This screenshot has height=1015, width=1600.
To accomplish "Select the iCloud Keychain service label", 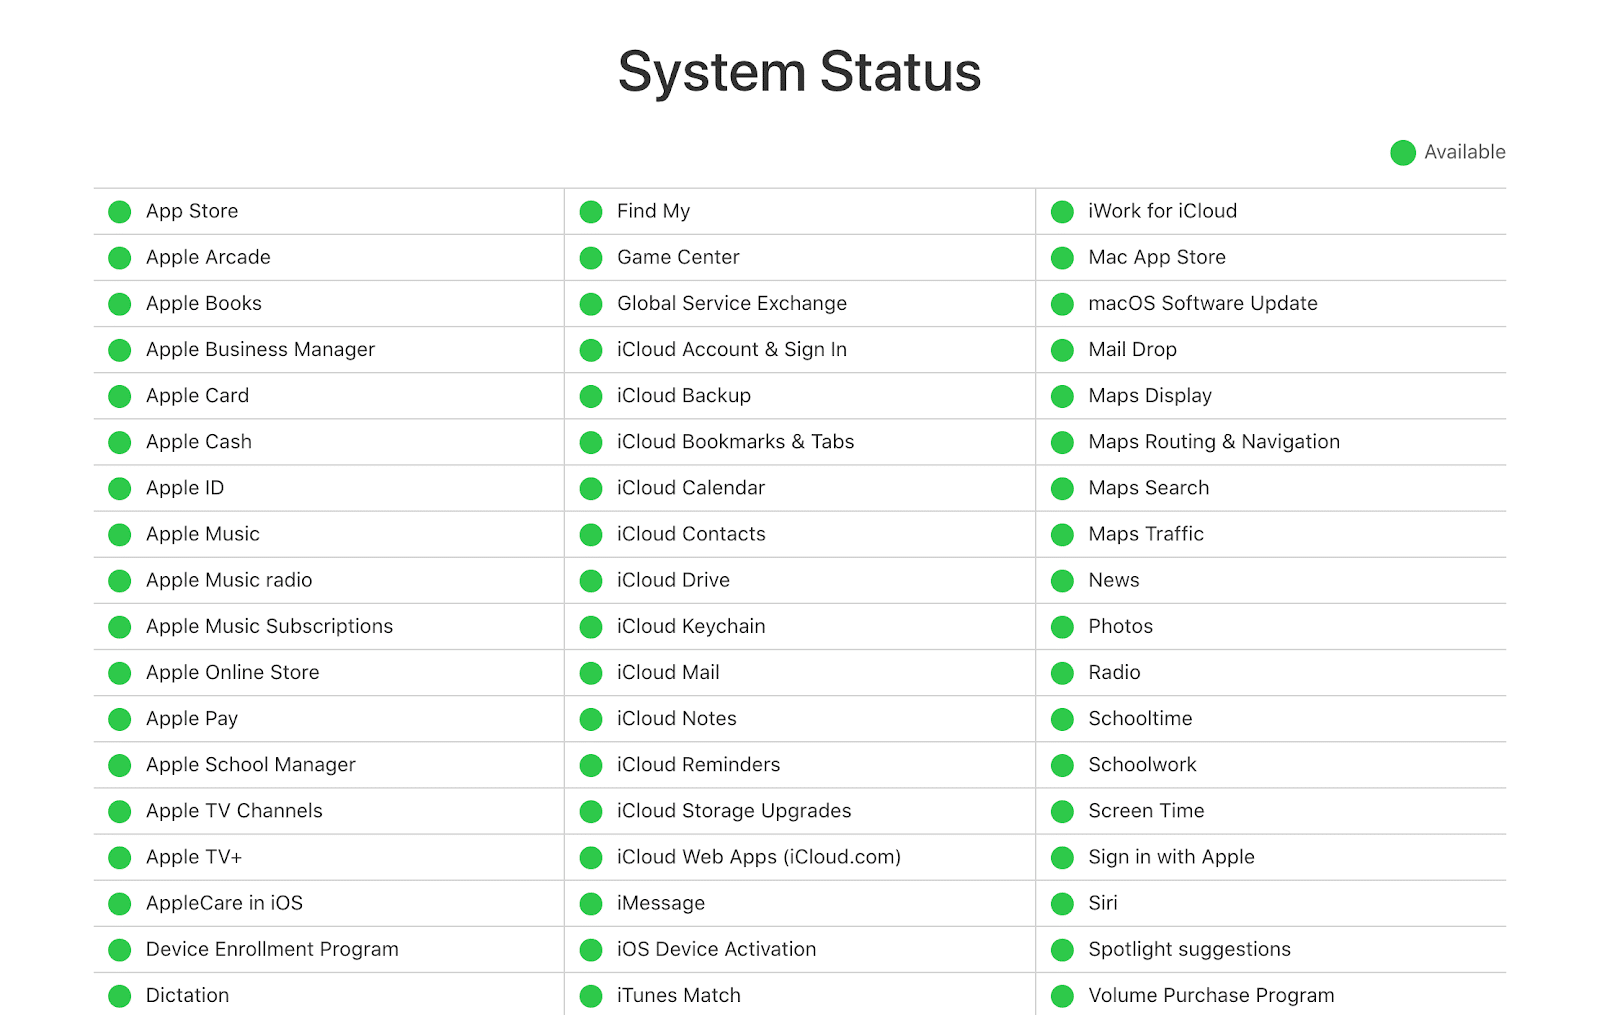I will coord(691,626).
